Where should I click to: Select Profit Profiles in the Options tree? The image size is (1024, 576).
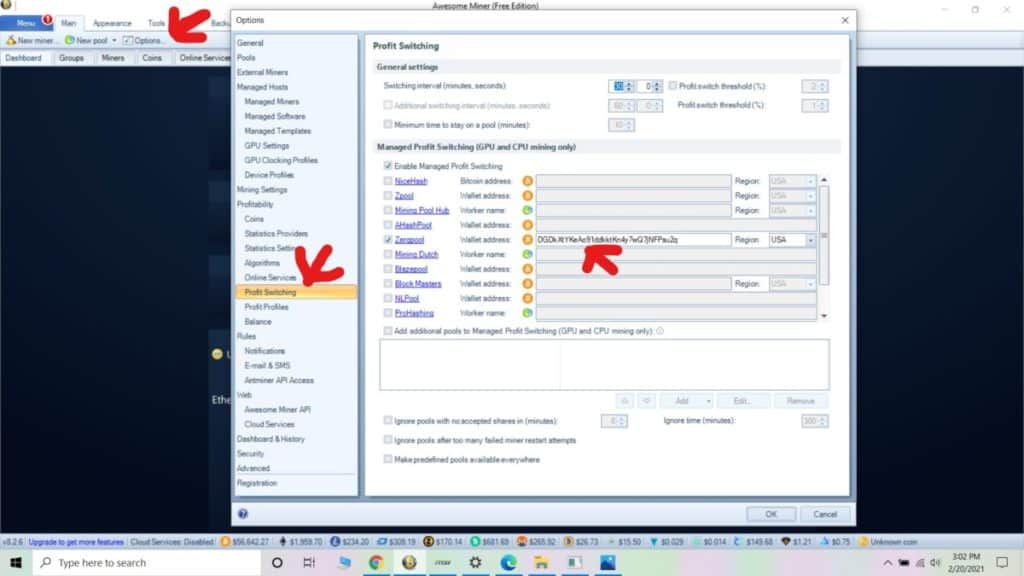point(266,307)
